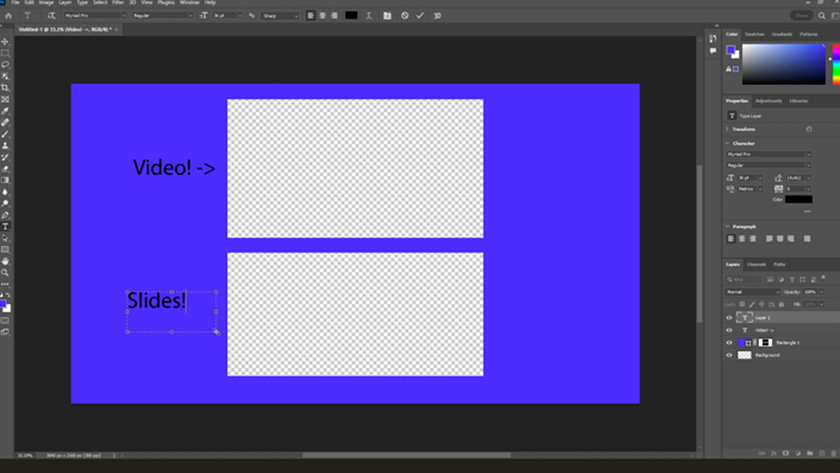Hide the Background layer
840x473 pixels.
point(729,355)
